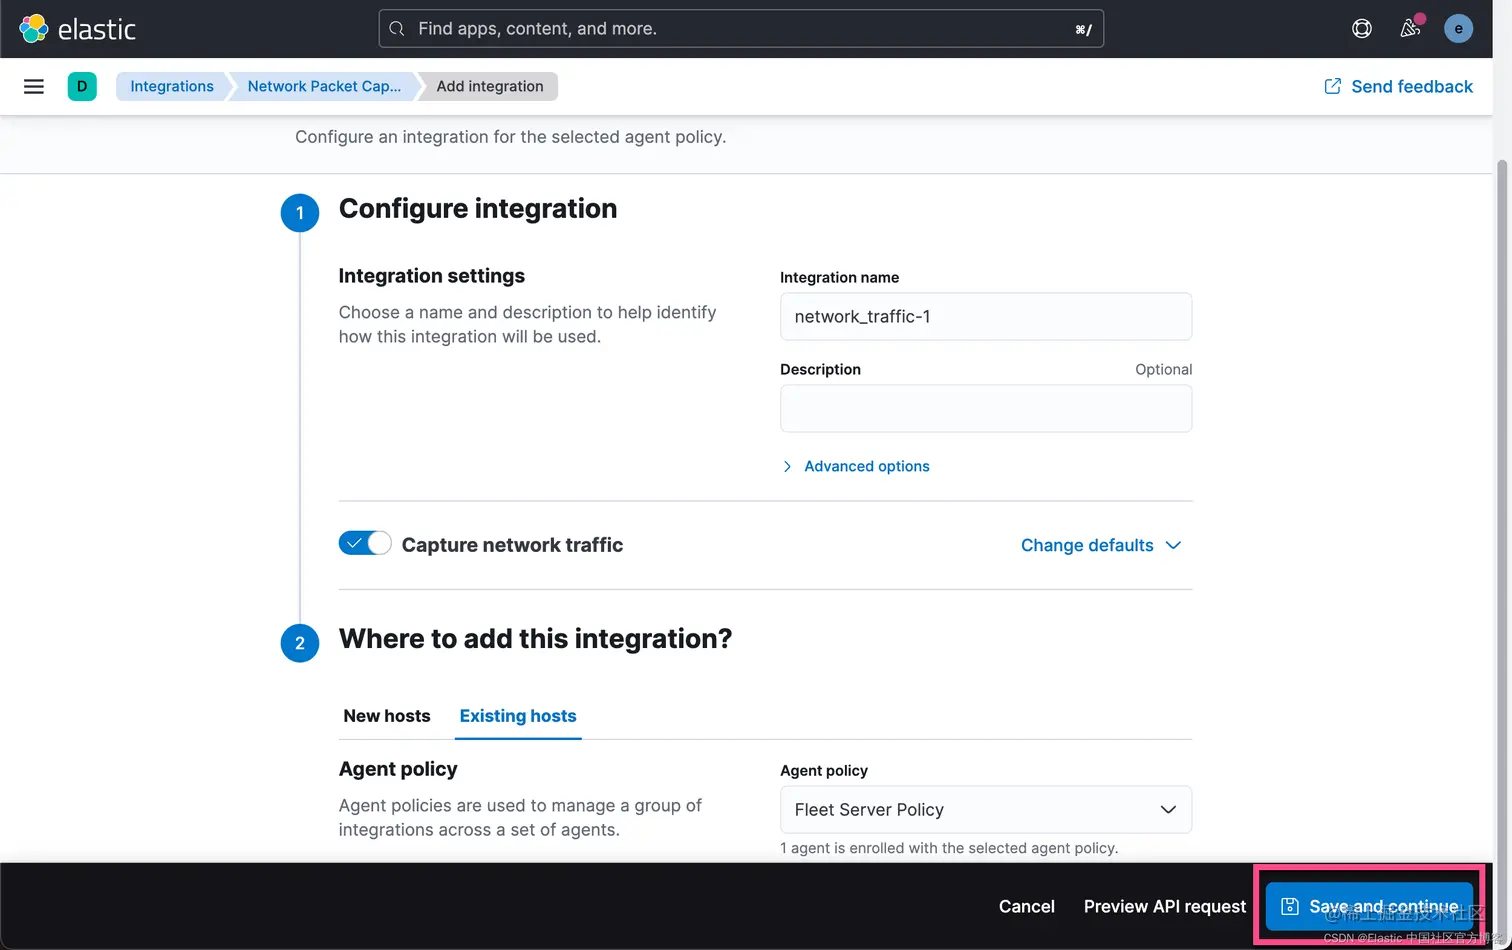Viewport: 1512px width, 950px height.
Task: Click the Description text field
Action: tap(985, 409)
